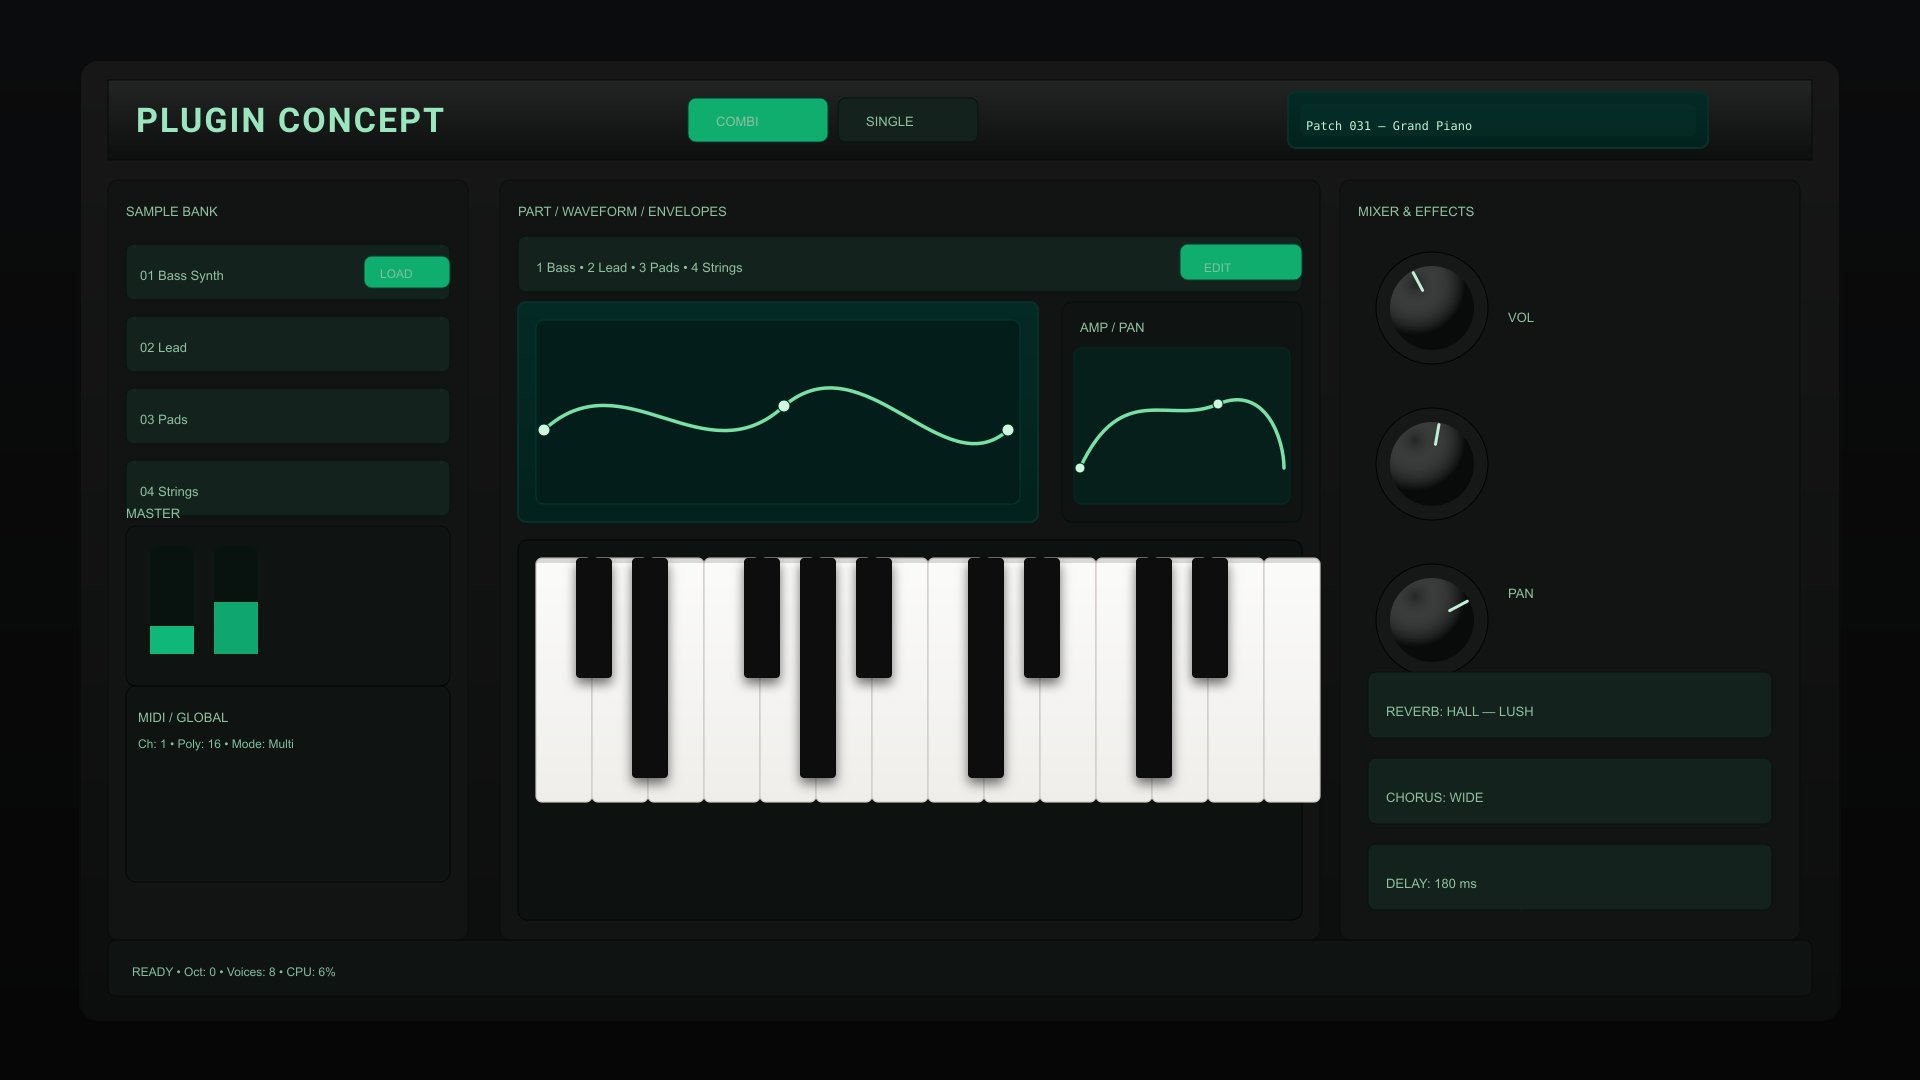Screen dimensions: 1920x1080
Task: Click the right endpoint of waveform curve
Action: [x=1008, y=430]
